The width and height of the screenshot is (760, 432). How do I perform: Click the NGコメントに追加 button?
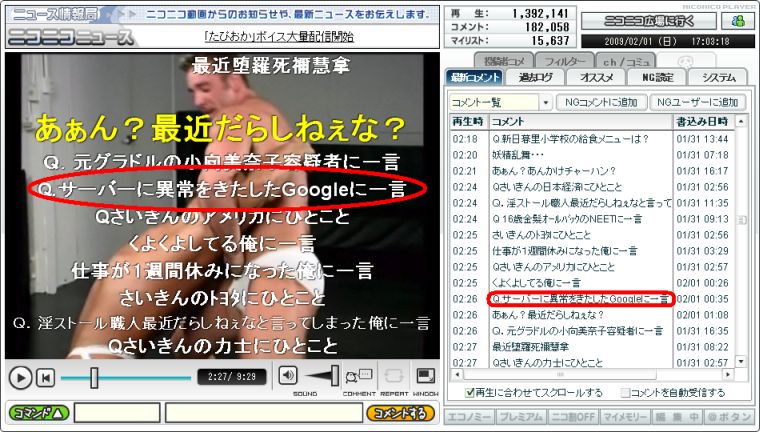(601, 102)
